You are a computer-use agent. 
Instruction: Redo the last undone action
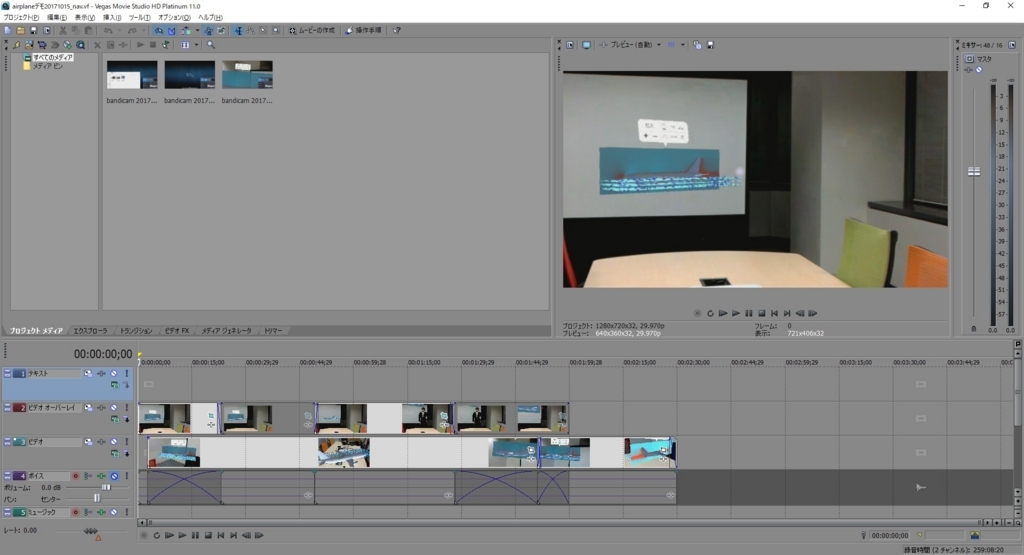click(x=132, y=30)
